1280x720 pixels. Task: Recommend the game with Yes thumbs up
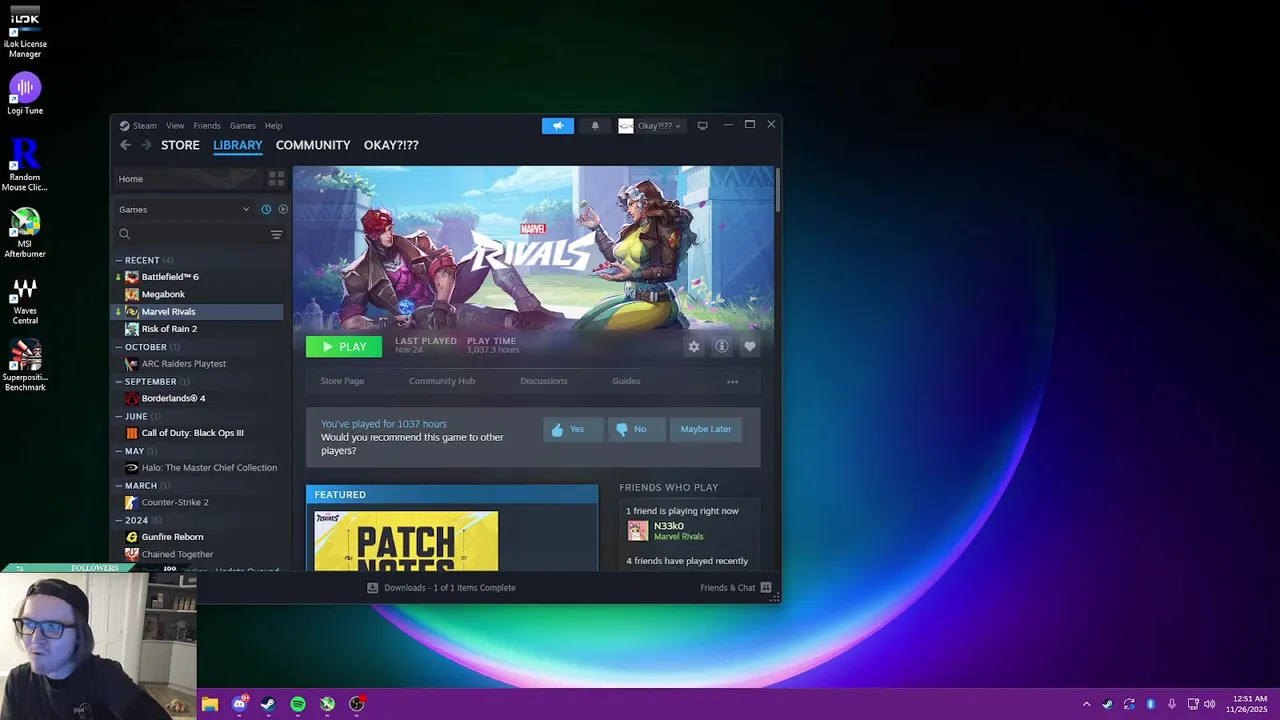pyautogui.click(x=572, y=429)
